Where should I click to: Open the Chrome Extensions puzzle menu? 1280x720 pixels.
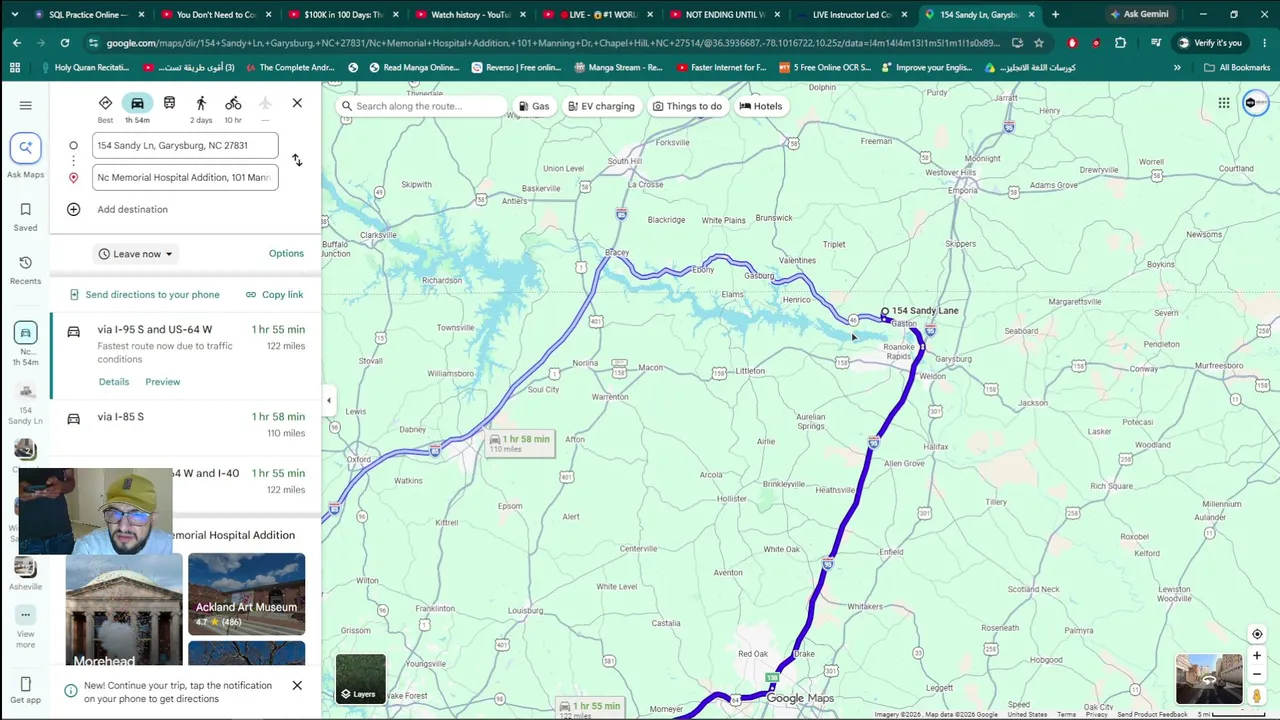tap(1120, 43)
